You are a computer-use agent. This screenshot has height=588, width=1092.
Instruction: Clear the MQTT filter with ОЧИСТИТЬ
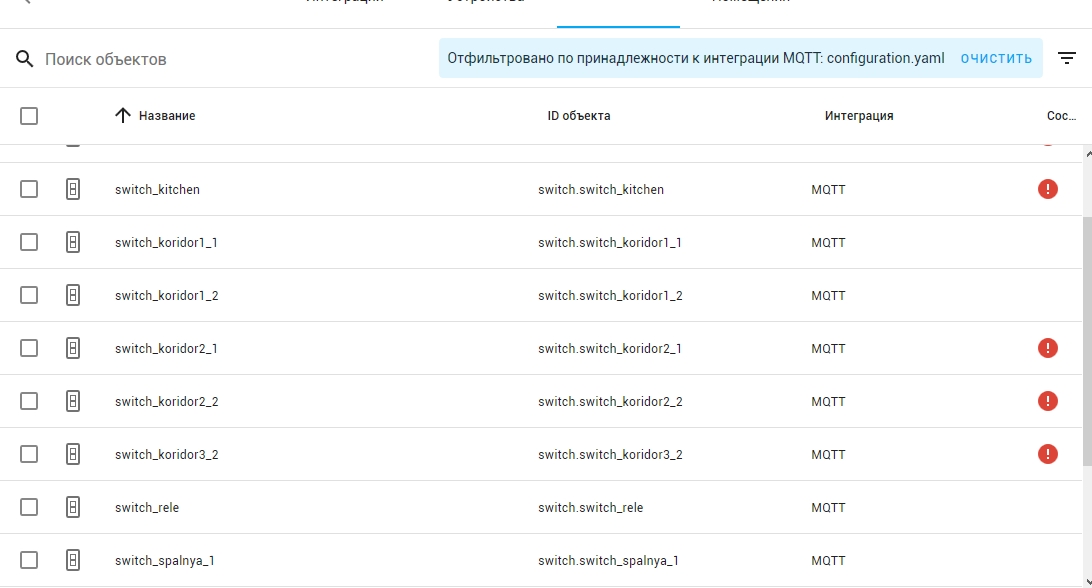[x=996, y=59]
